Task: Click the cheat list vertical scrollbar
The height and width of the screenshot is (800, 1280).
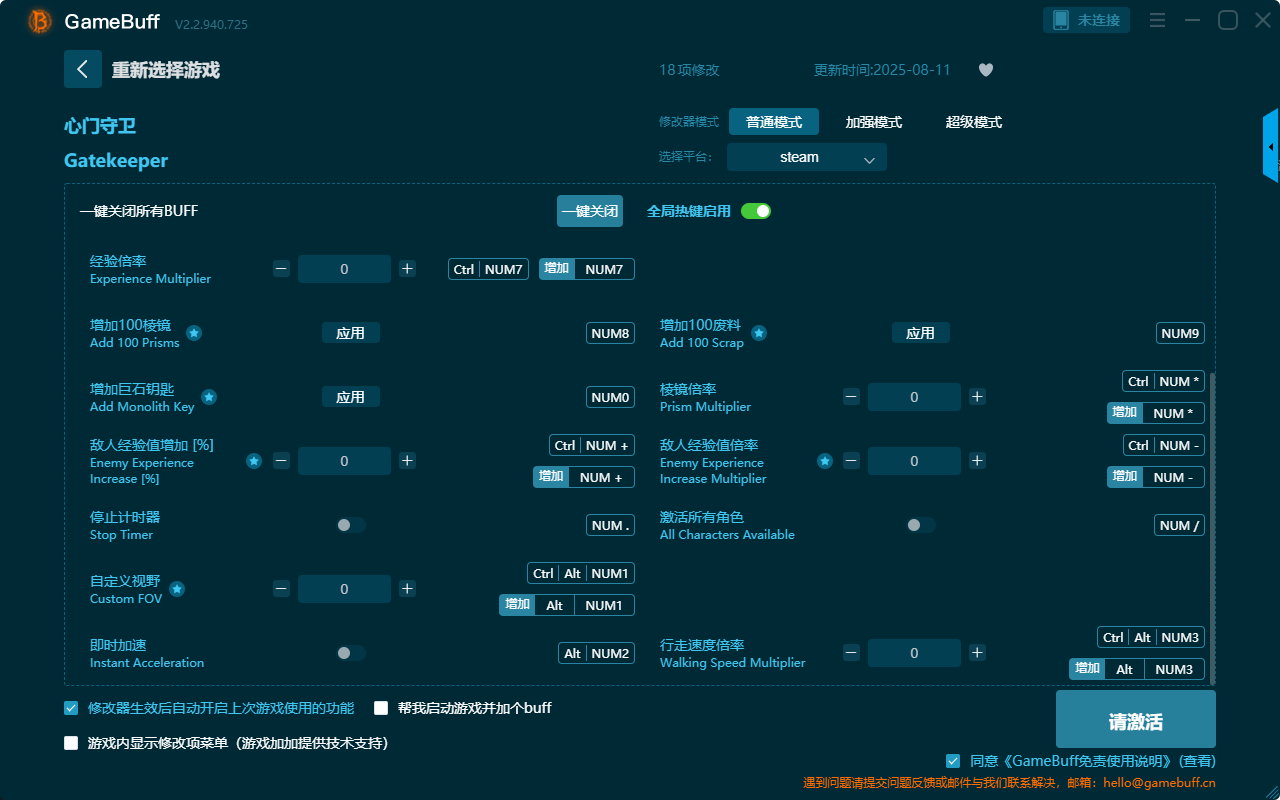Action: pyautogui.click(x=1213, y=528)
